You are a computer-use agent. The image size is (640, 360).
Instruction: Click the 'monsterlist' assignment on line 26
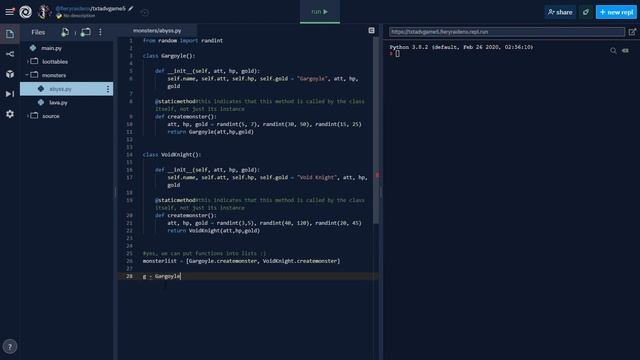[241, 261]
